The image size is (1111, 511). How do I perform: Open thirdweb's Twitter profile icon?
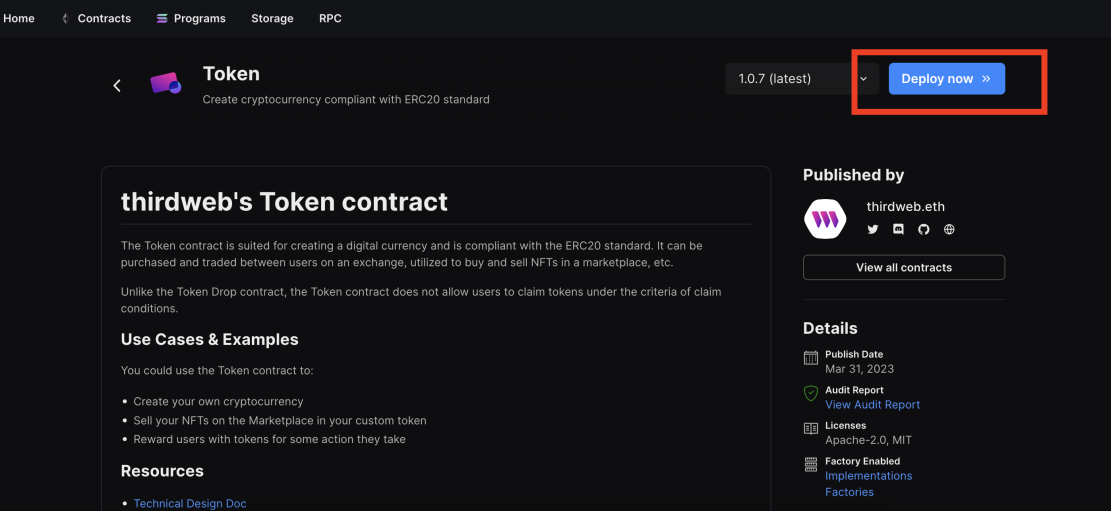coord(873,230)
